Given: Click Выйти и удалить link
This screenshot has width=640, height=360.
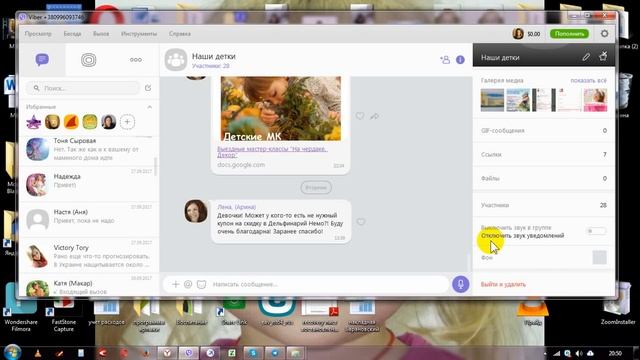Looking at the screenshot, I should click(503, 284).
